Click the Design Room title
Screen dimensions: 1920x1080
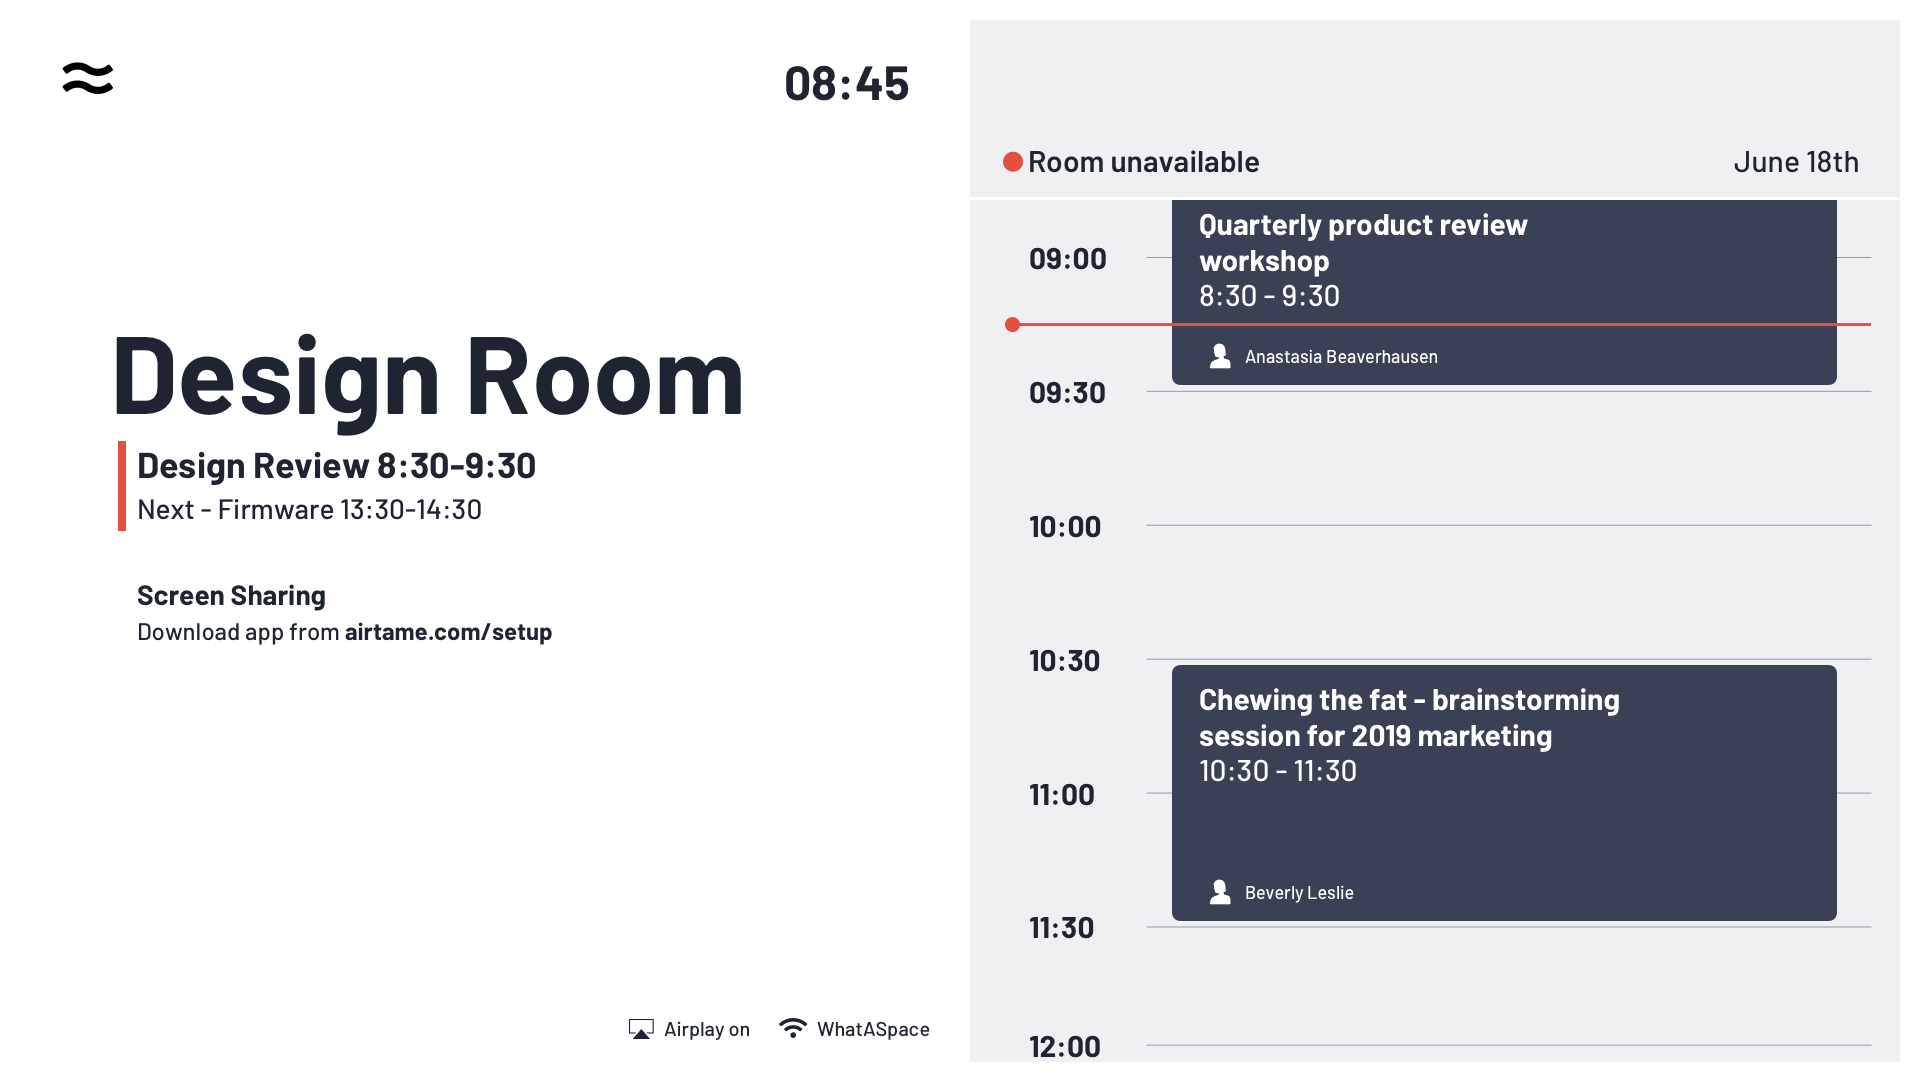(428, 376)
